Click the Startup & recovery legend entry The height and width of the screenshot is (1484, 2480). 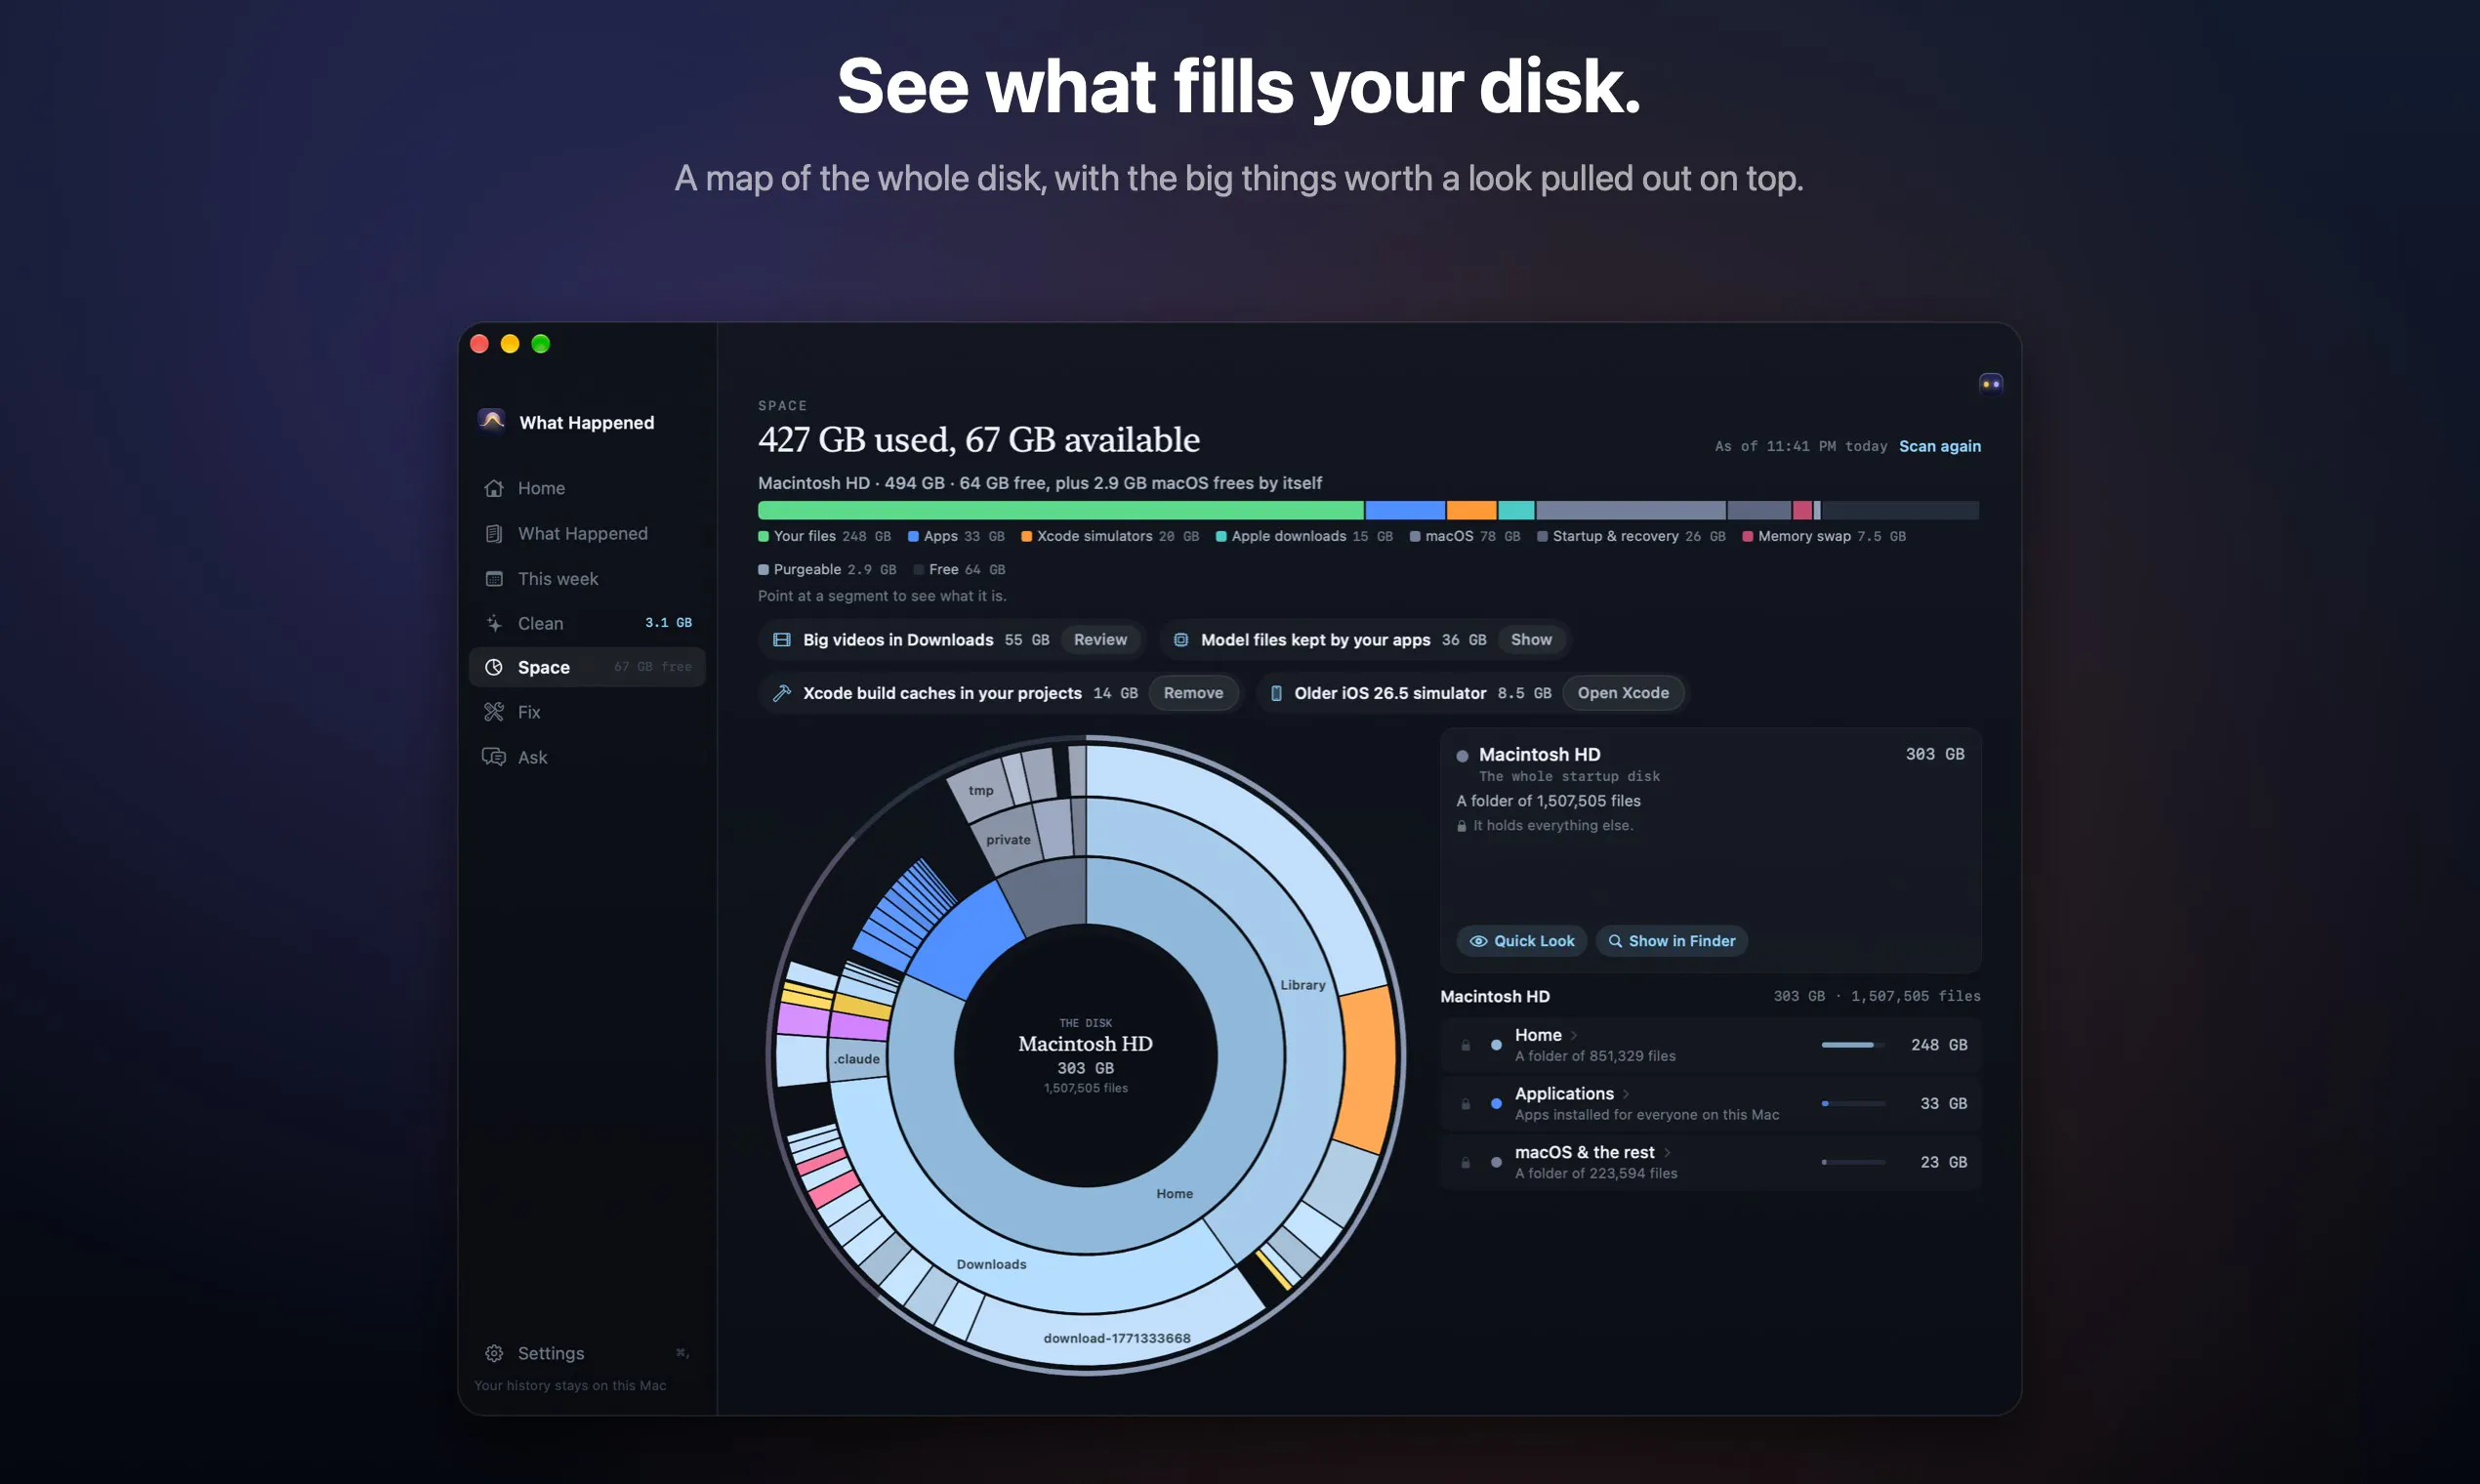(1630, 536)
